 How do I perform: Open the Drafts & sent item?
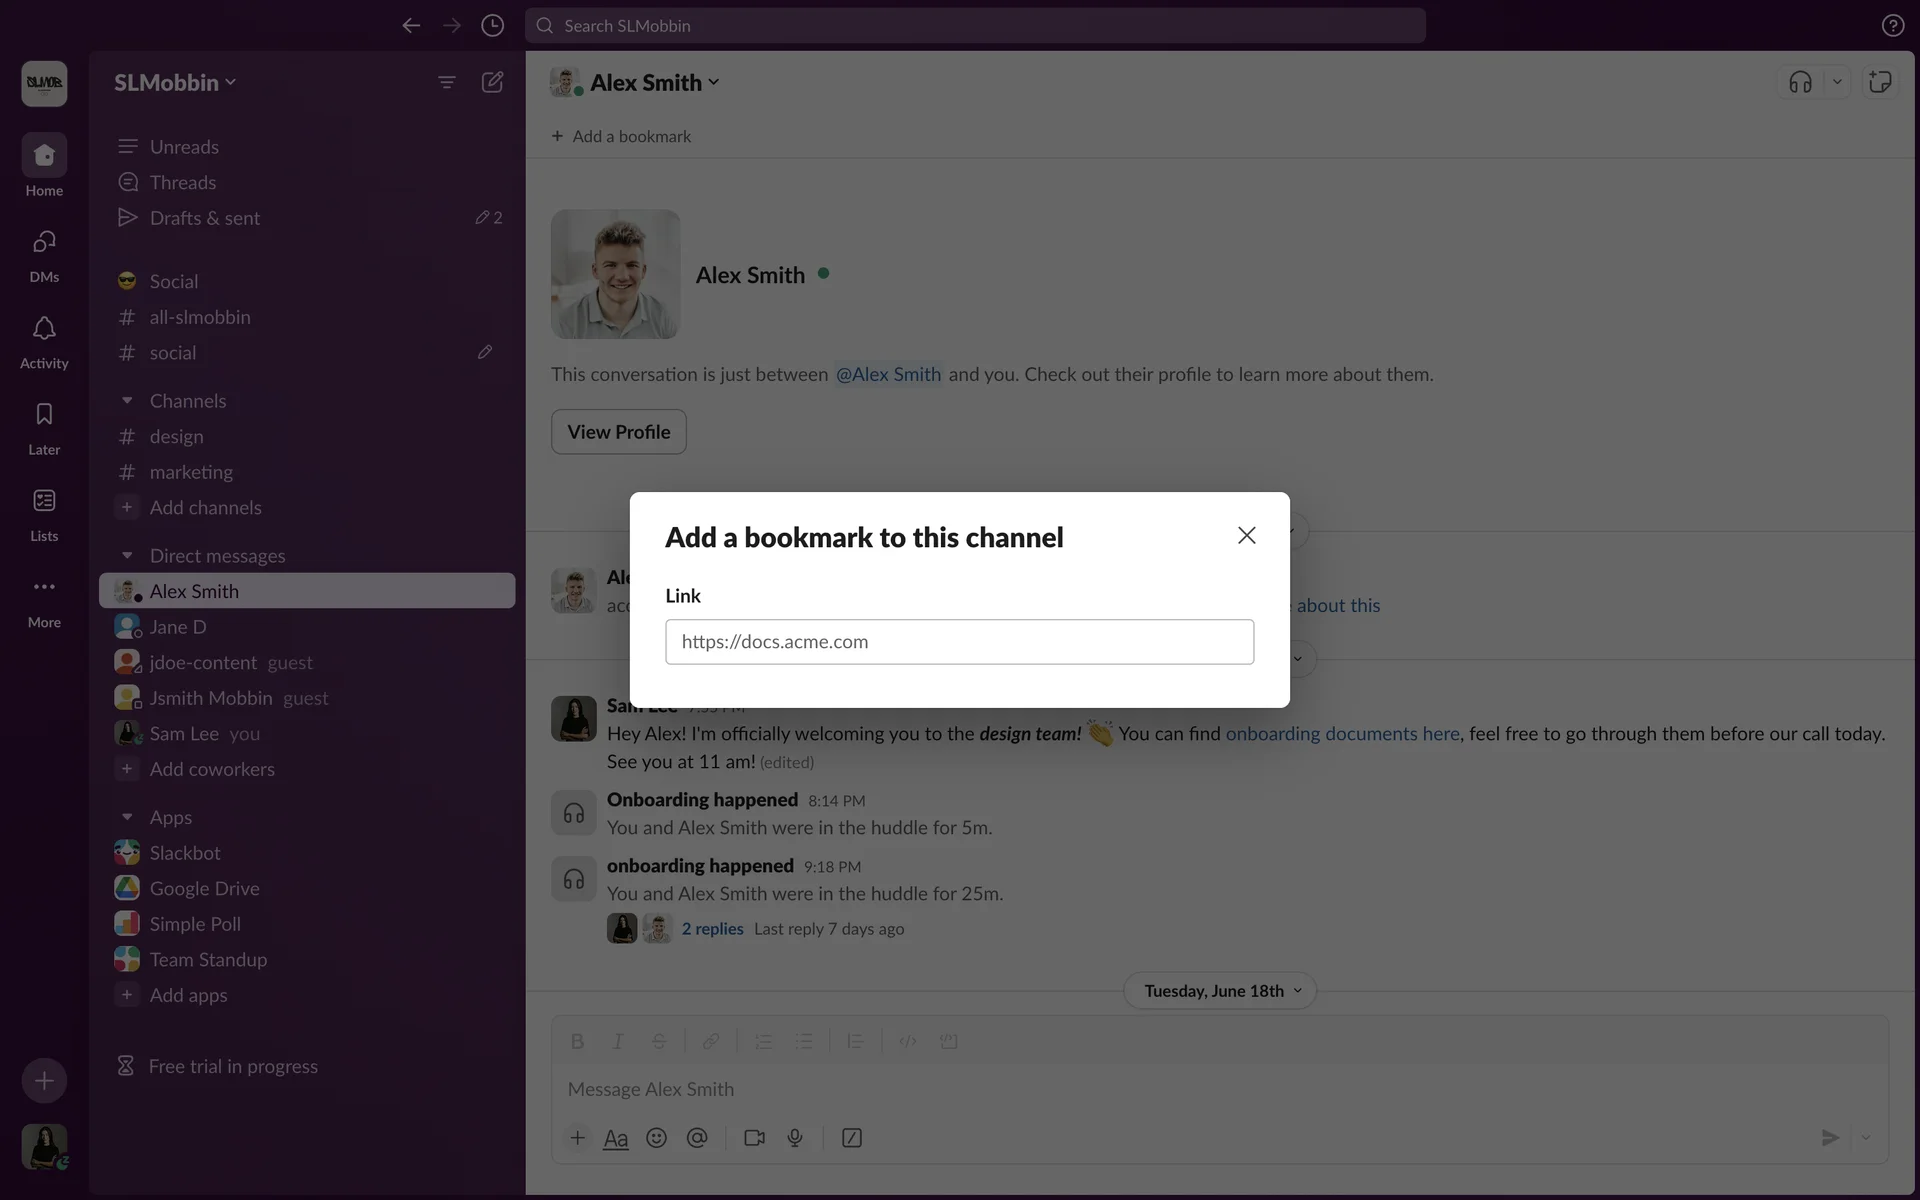pyautogui.click(x=204, y=218)
